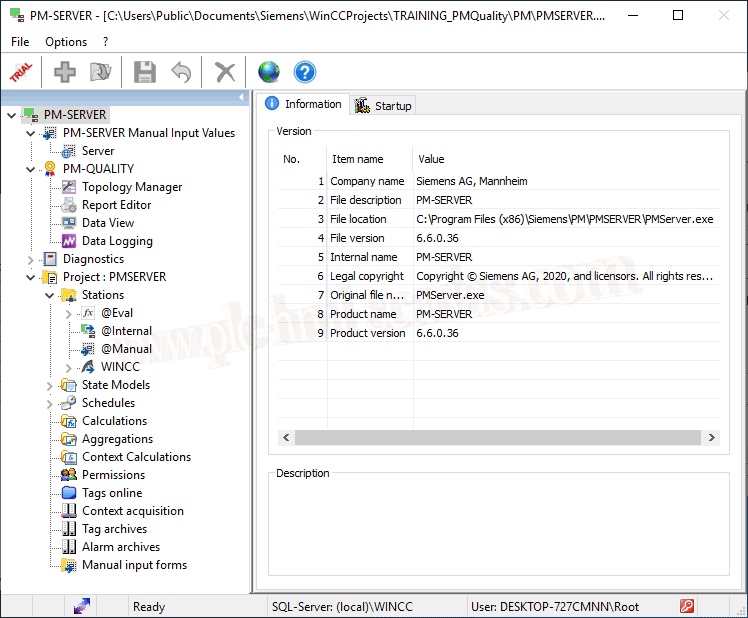748x618 pixels.
Task: Click the Undo arrow toolbar icon
Action: (x=181, y=72)
